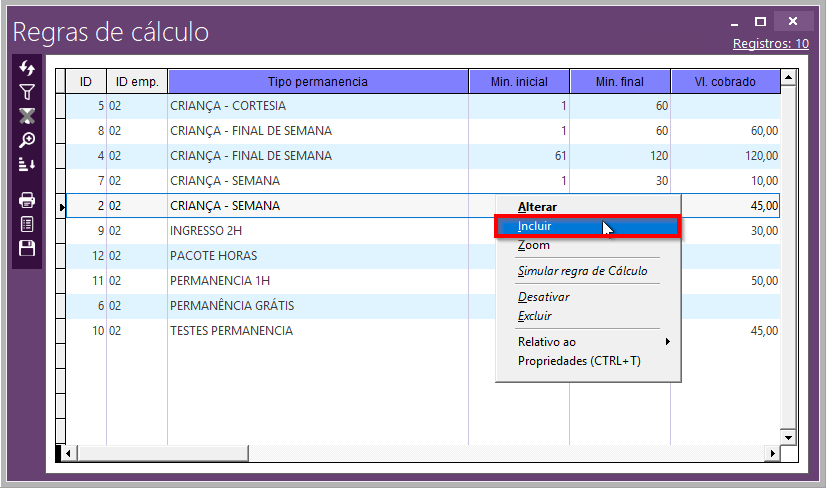Select the PACOTE HORAS row
The height and width of the screenshot is (488, 826).
click(x=212, y=256)
